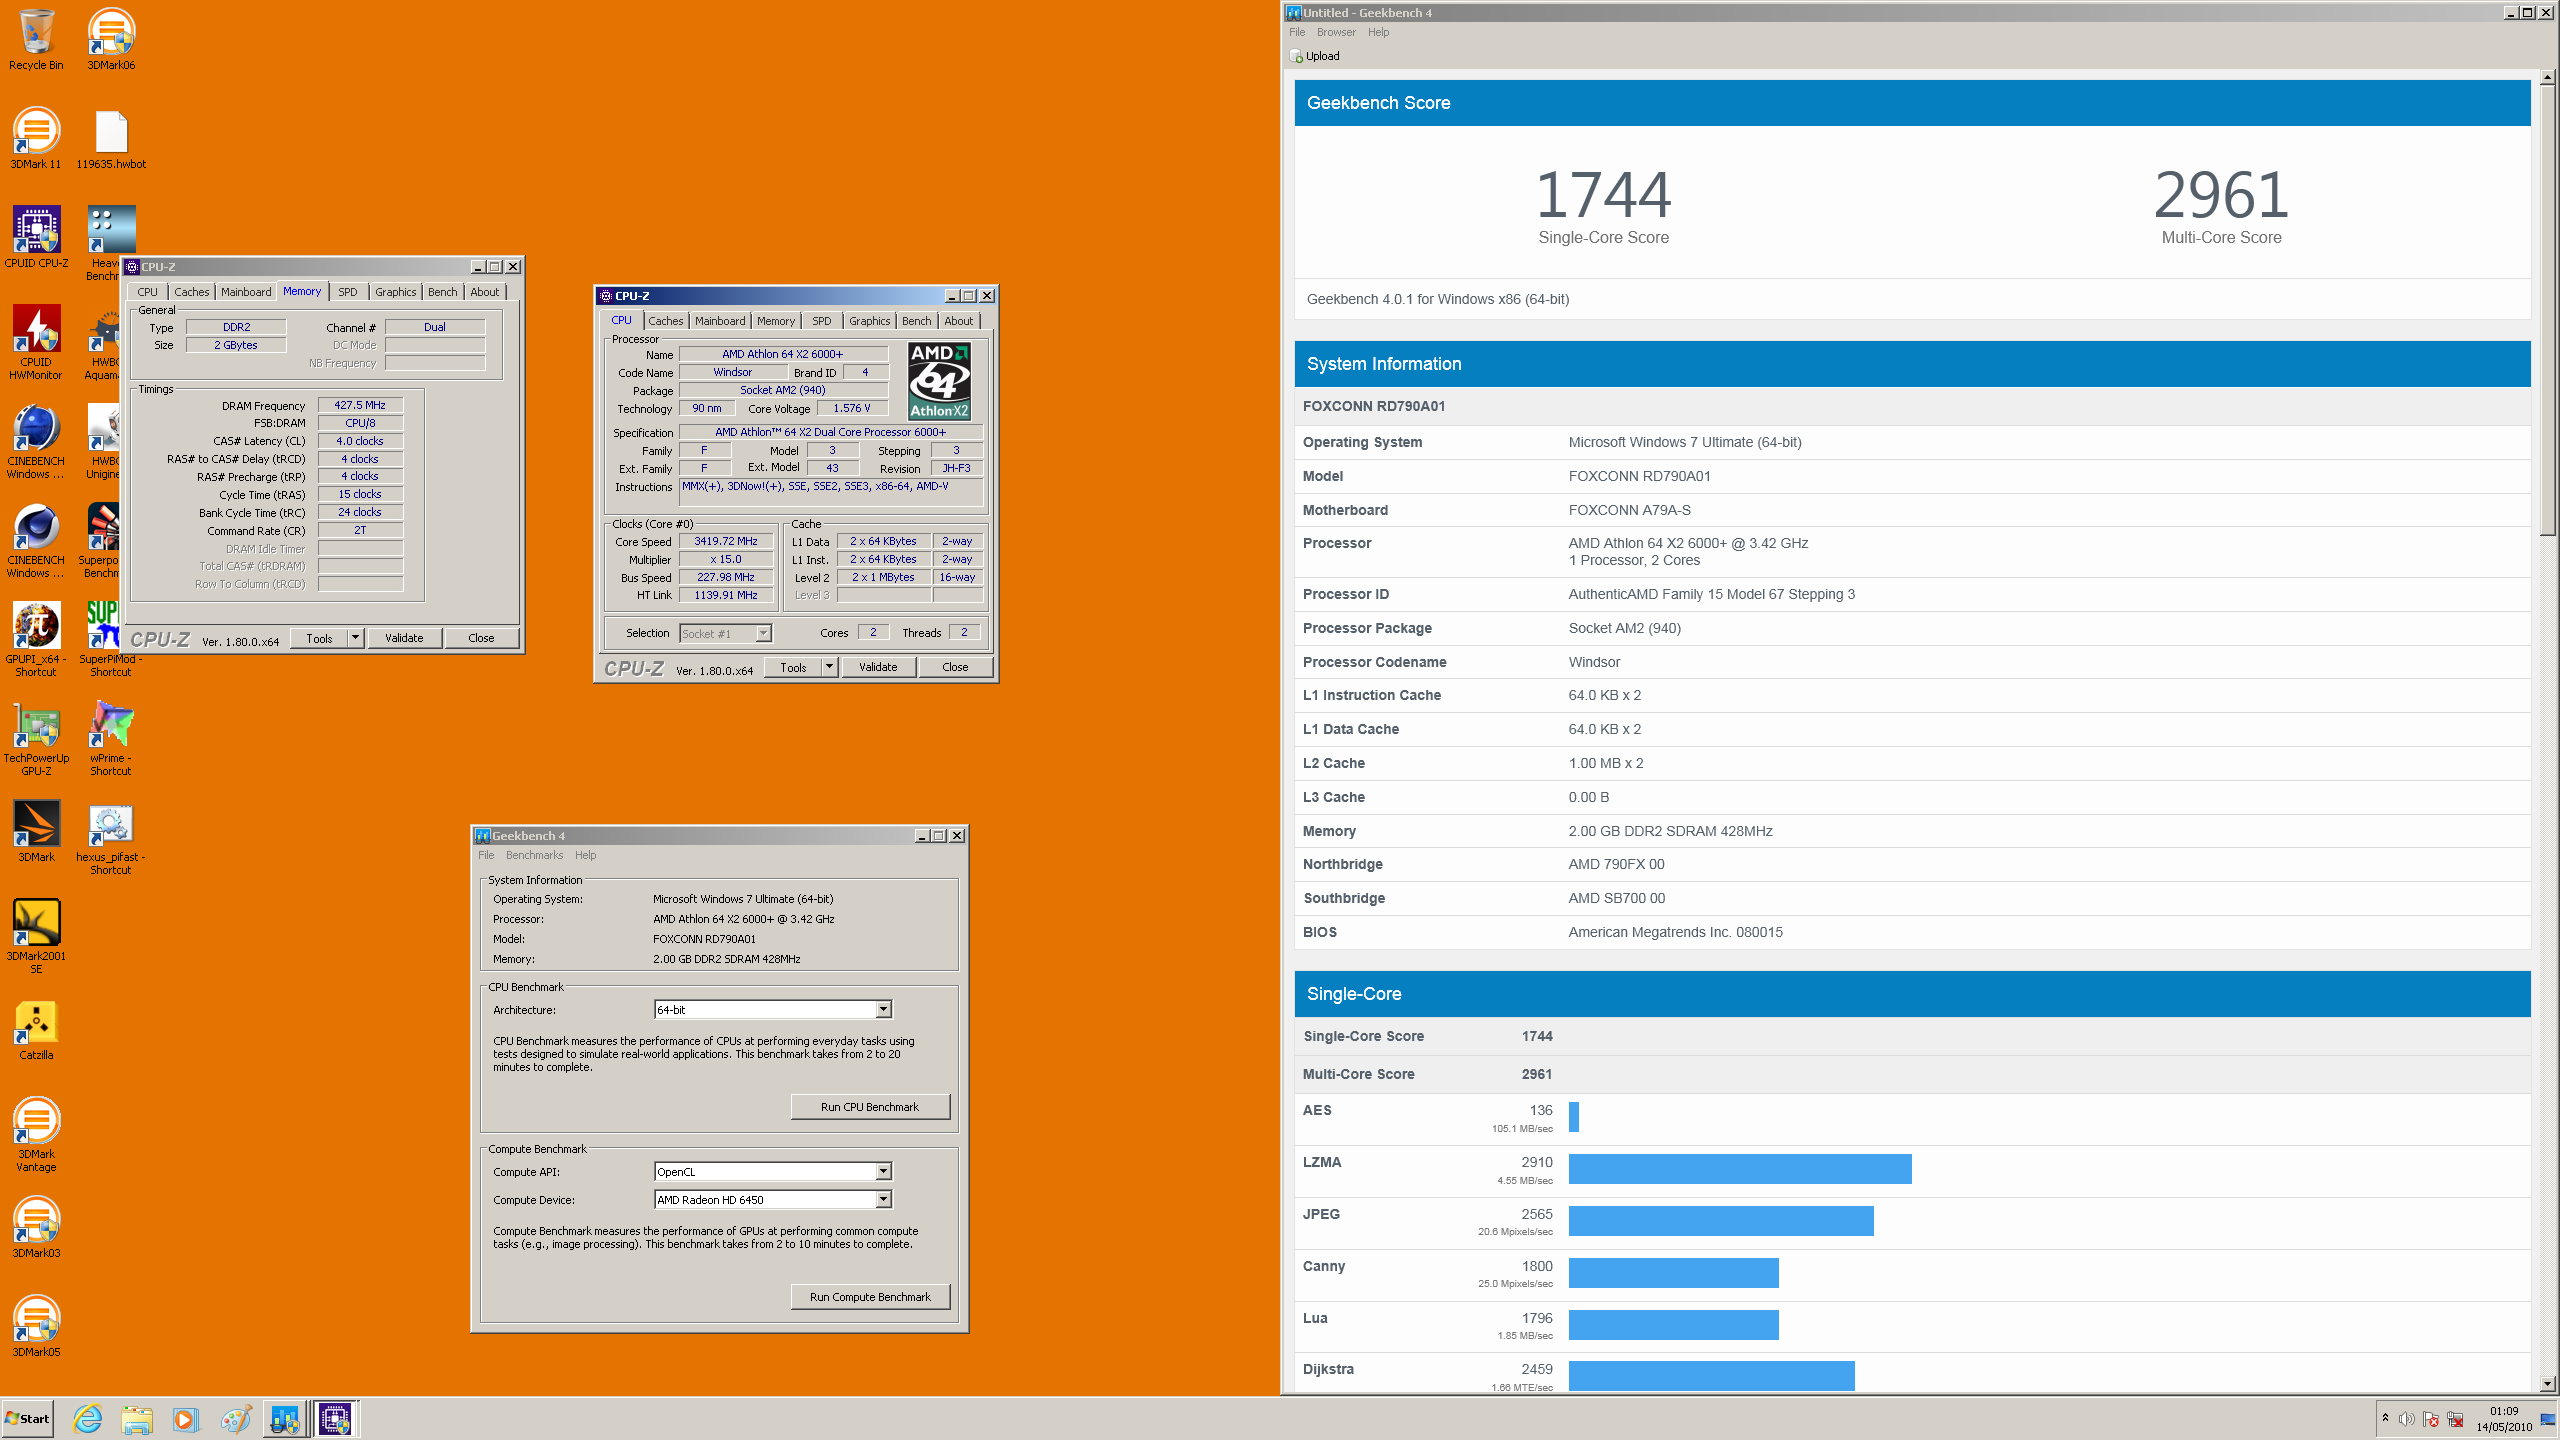This screenshot has height=1440, width=2560.
Task: Open Internet Explorer from the taskbar
Action: [x=88, y=1419]
